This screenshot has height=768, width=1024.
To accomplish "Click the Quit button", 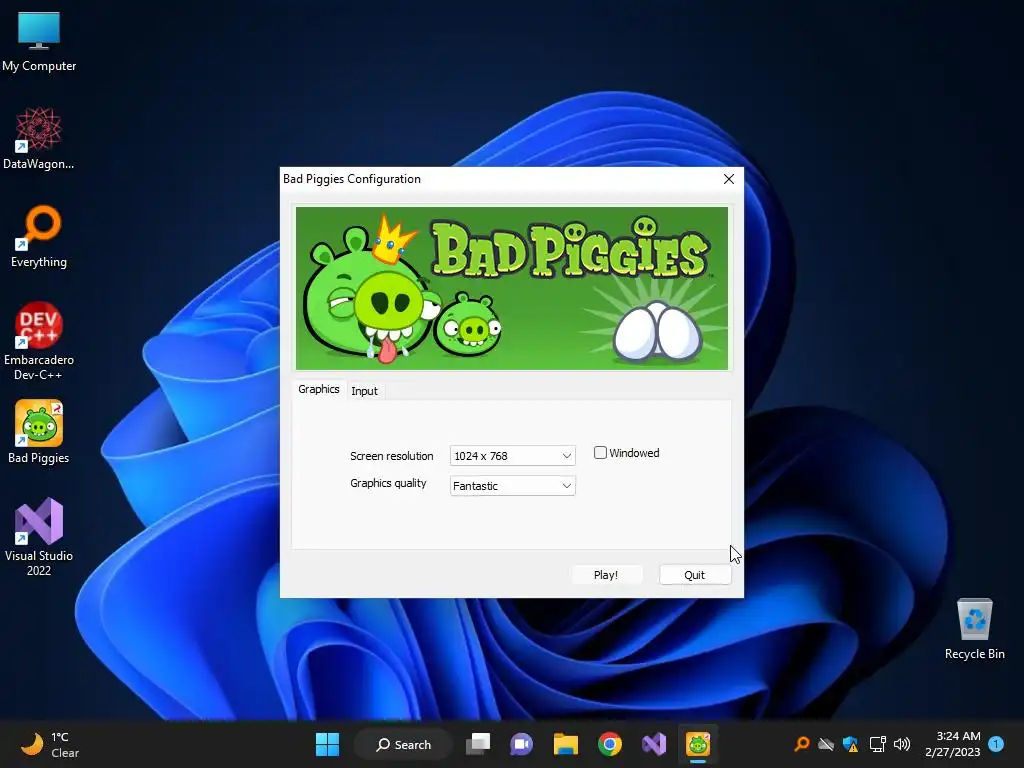I will point(694,575).
